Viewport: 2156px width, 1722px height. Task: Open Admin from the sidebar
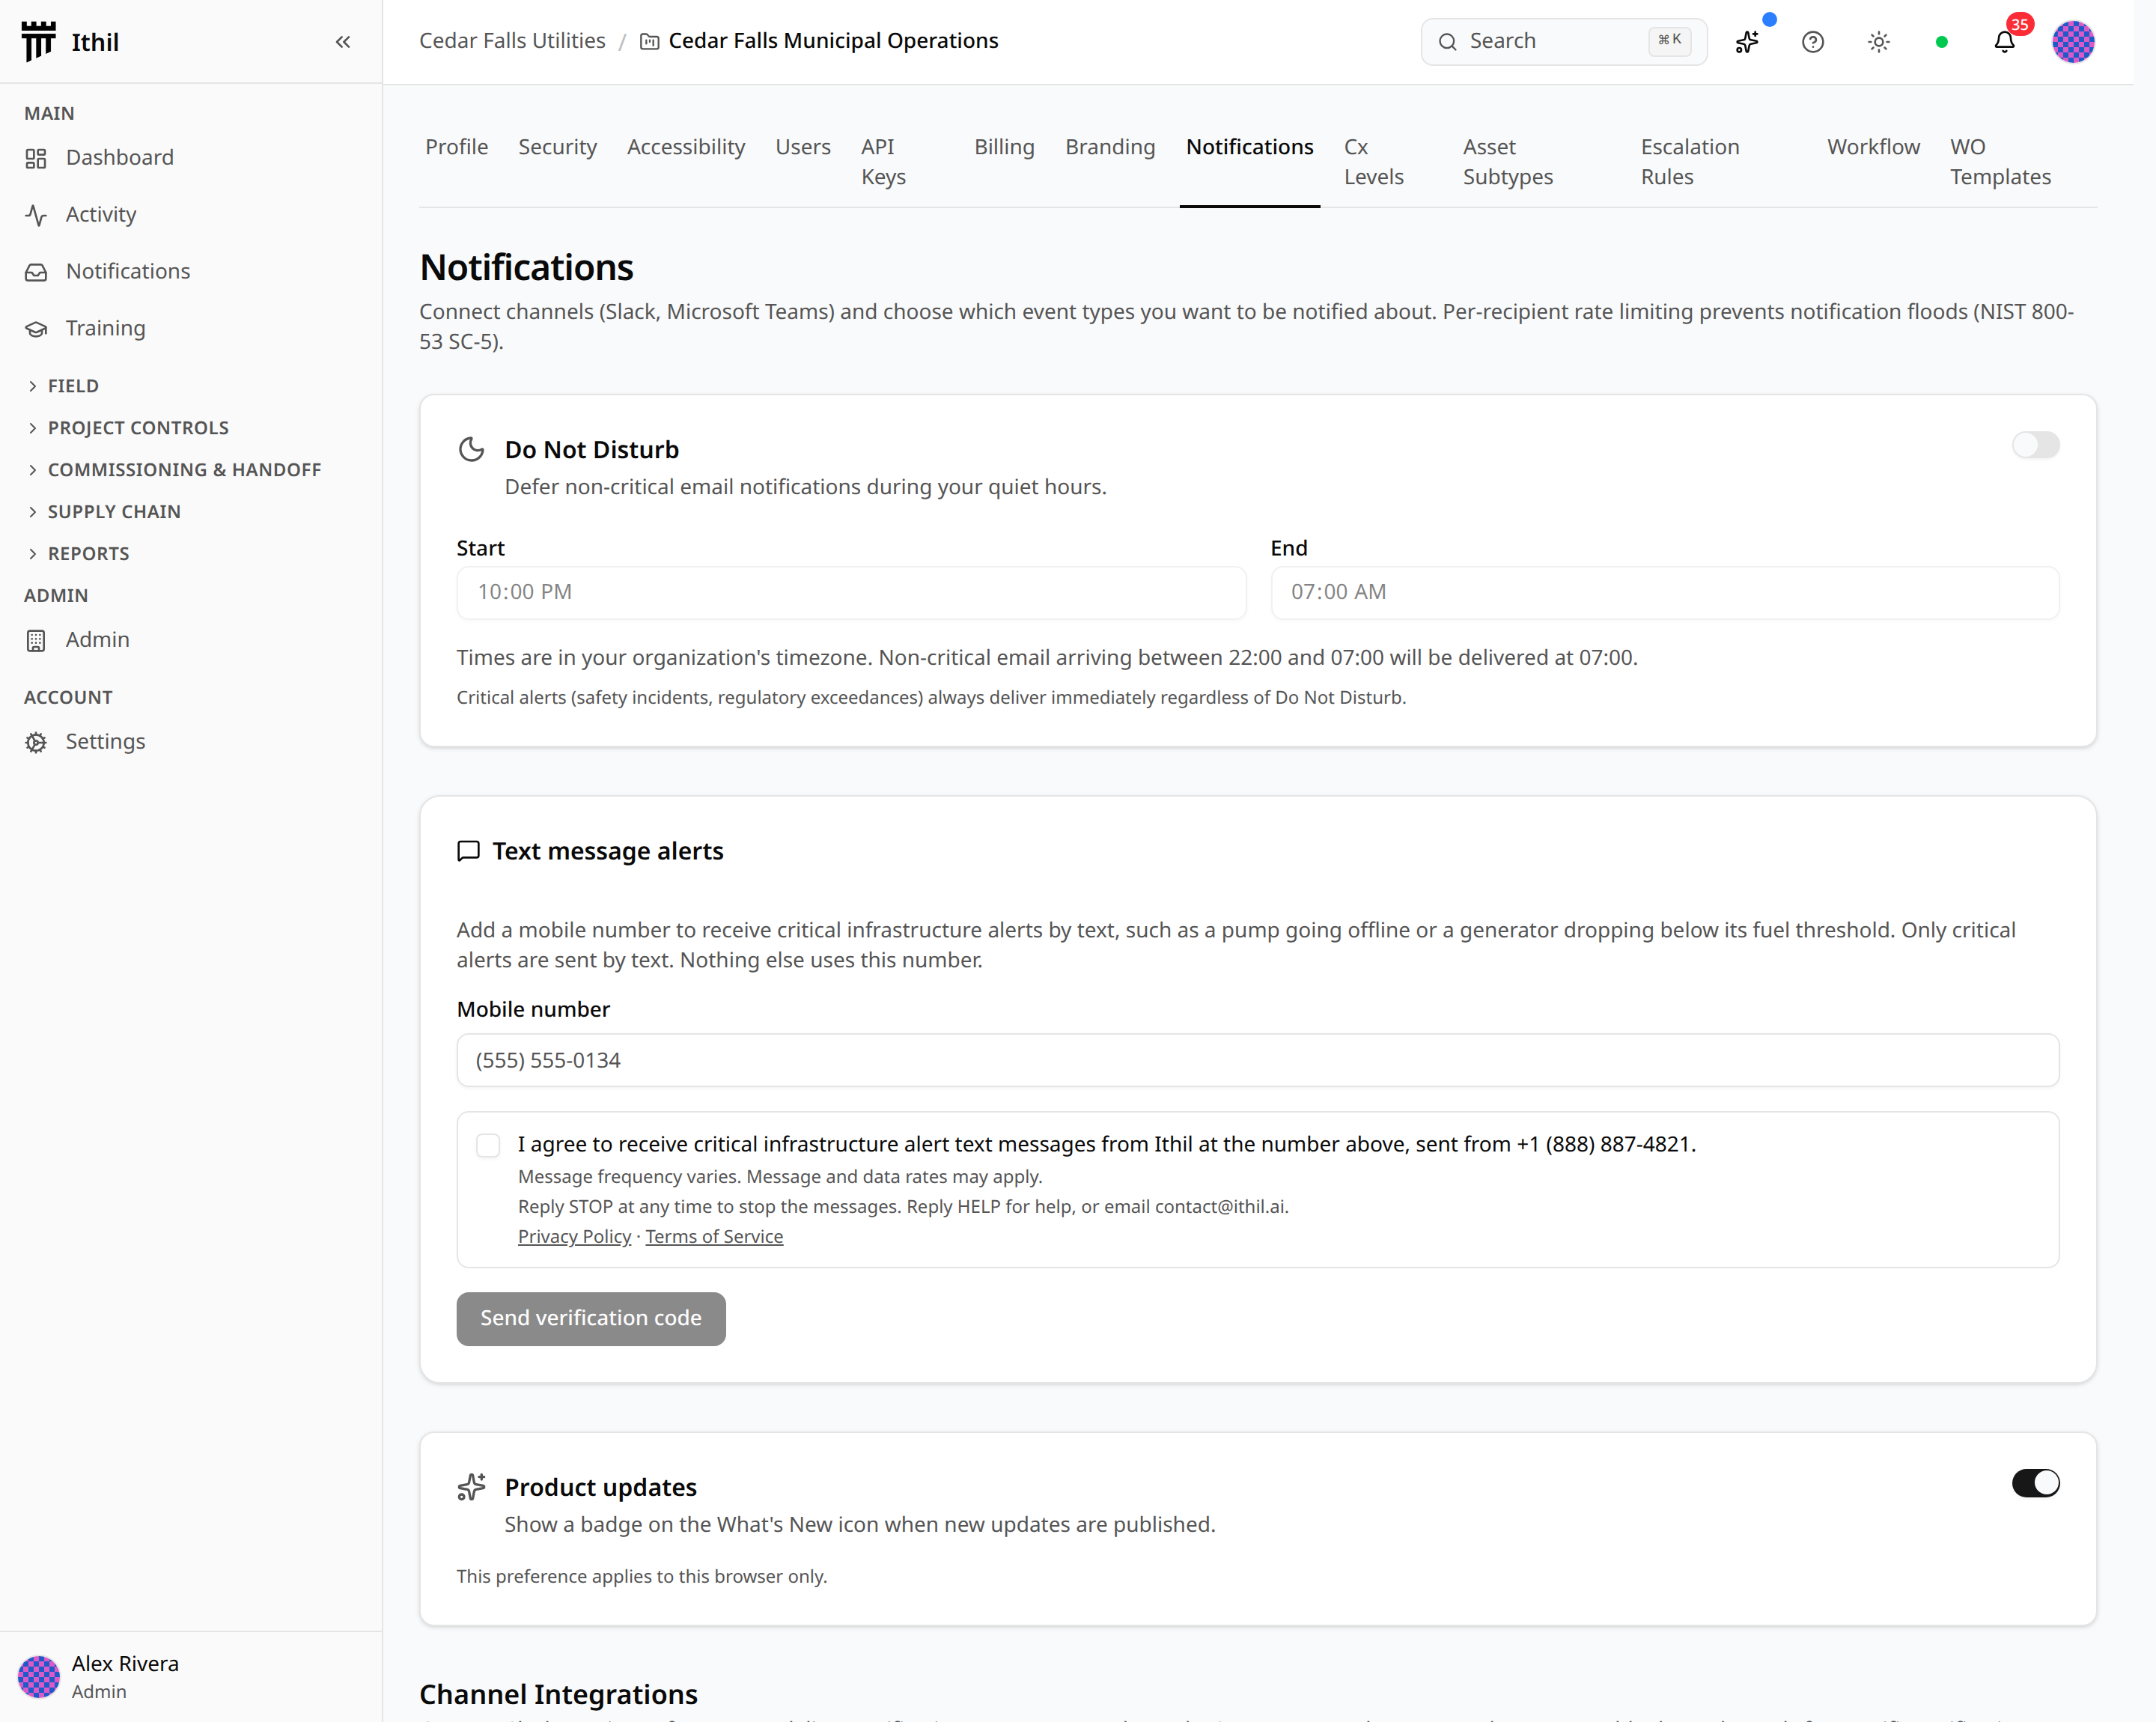(97, 640)
